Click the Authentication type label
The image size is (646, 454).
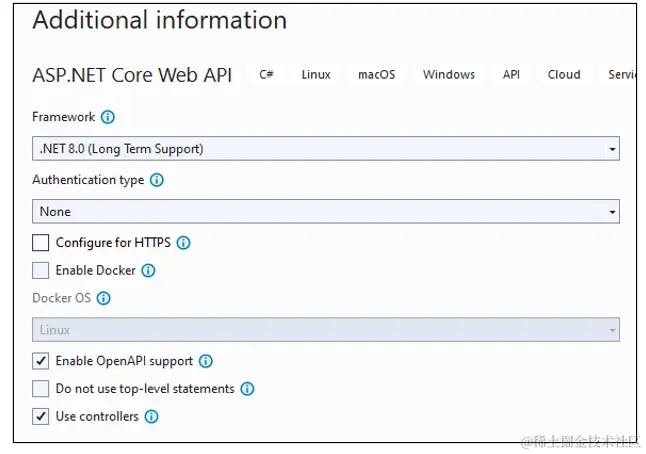88,180
